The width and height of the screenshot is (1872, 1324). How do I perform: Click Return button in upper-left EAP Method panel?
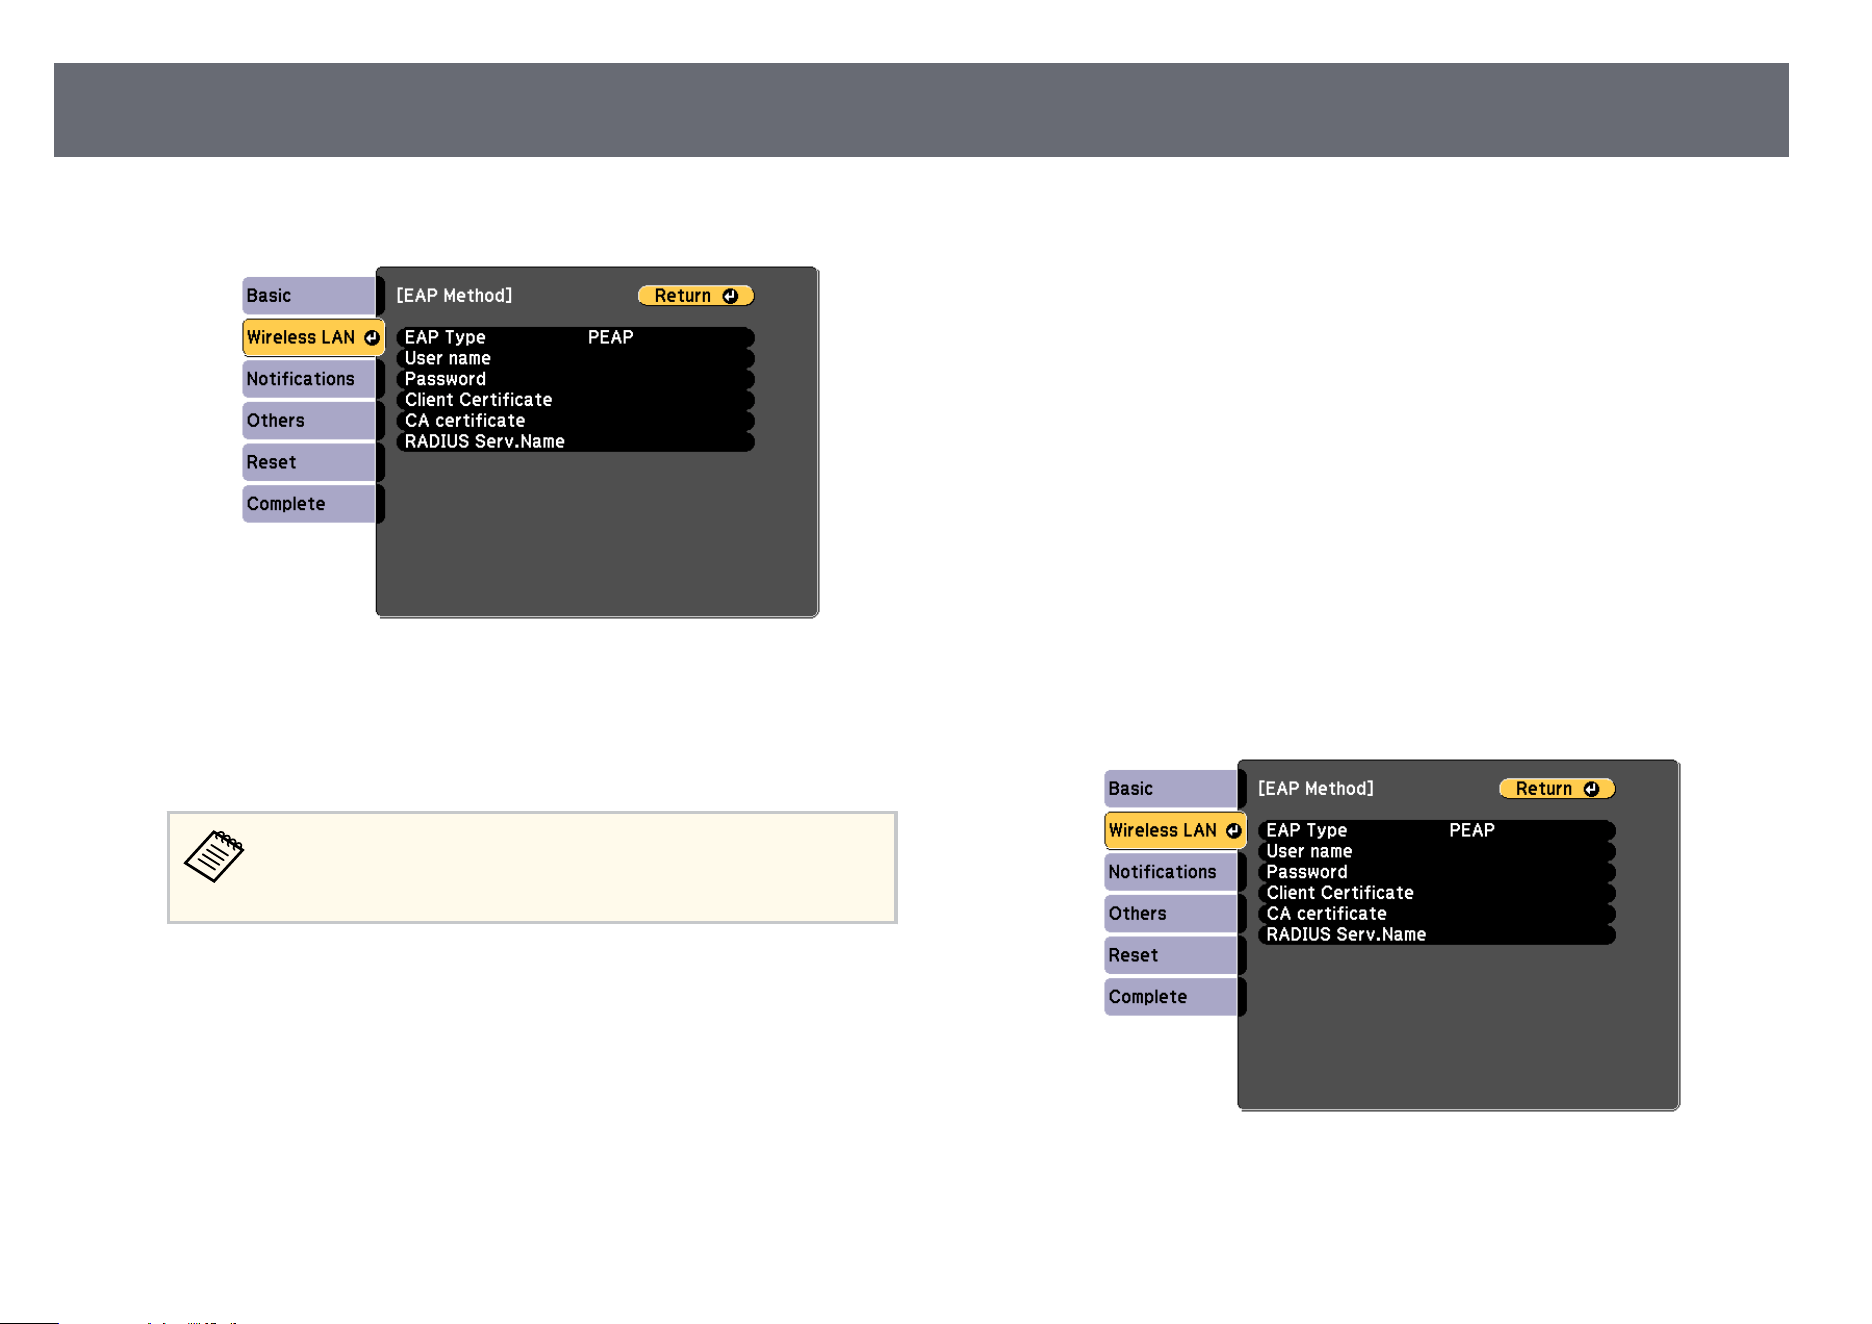tap(696, 296)
